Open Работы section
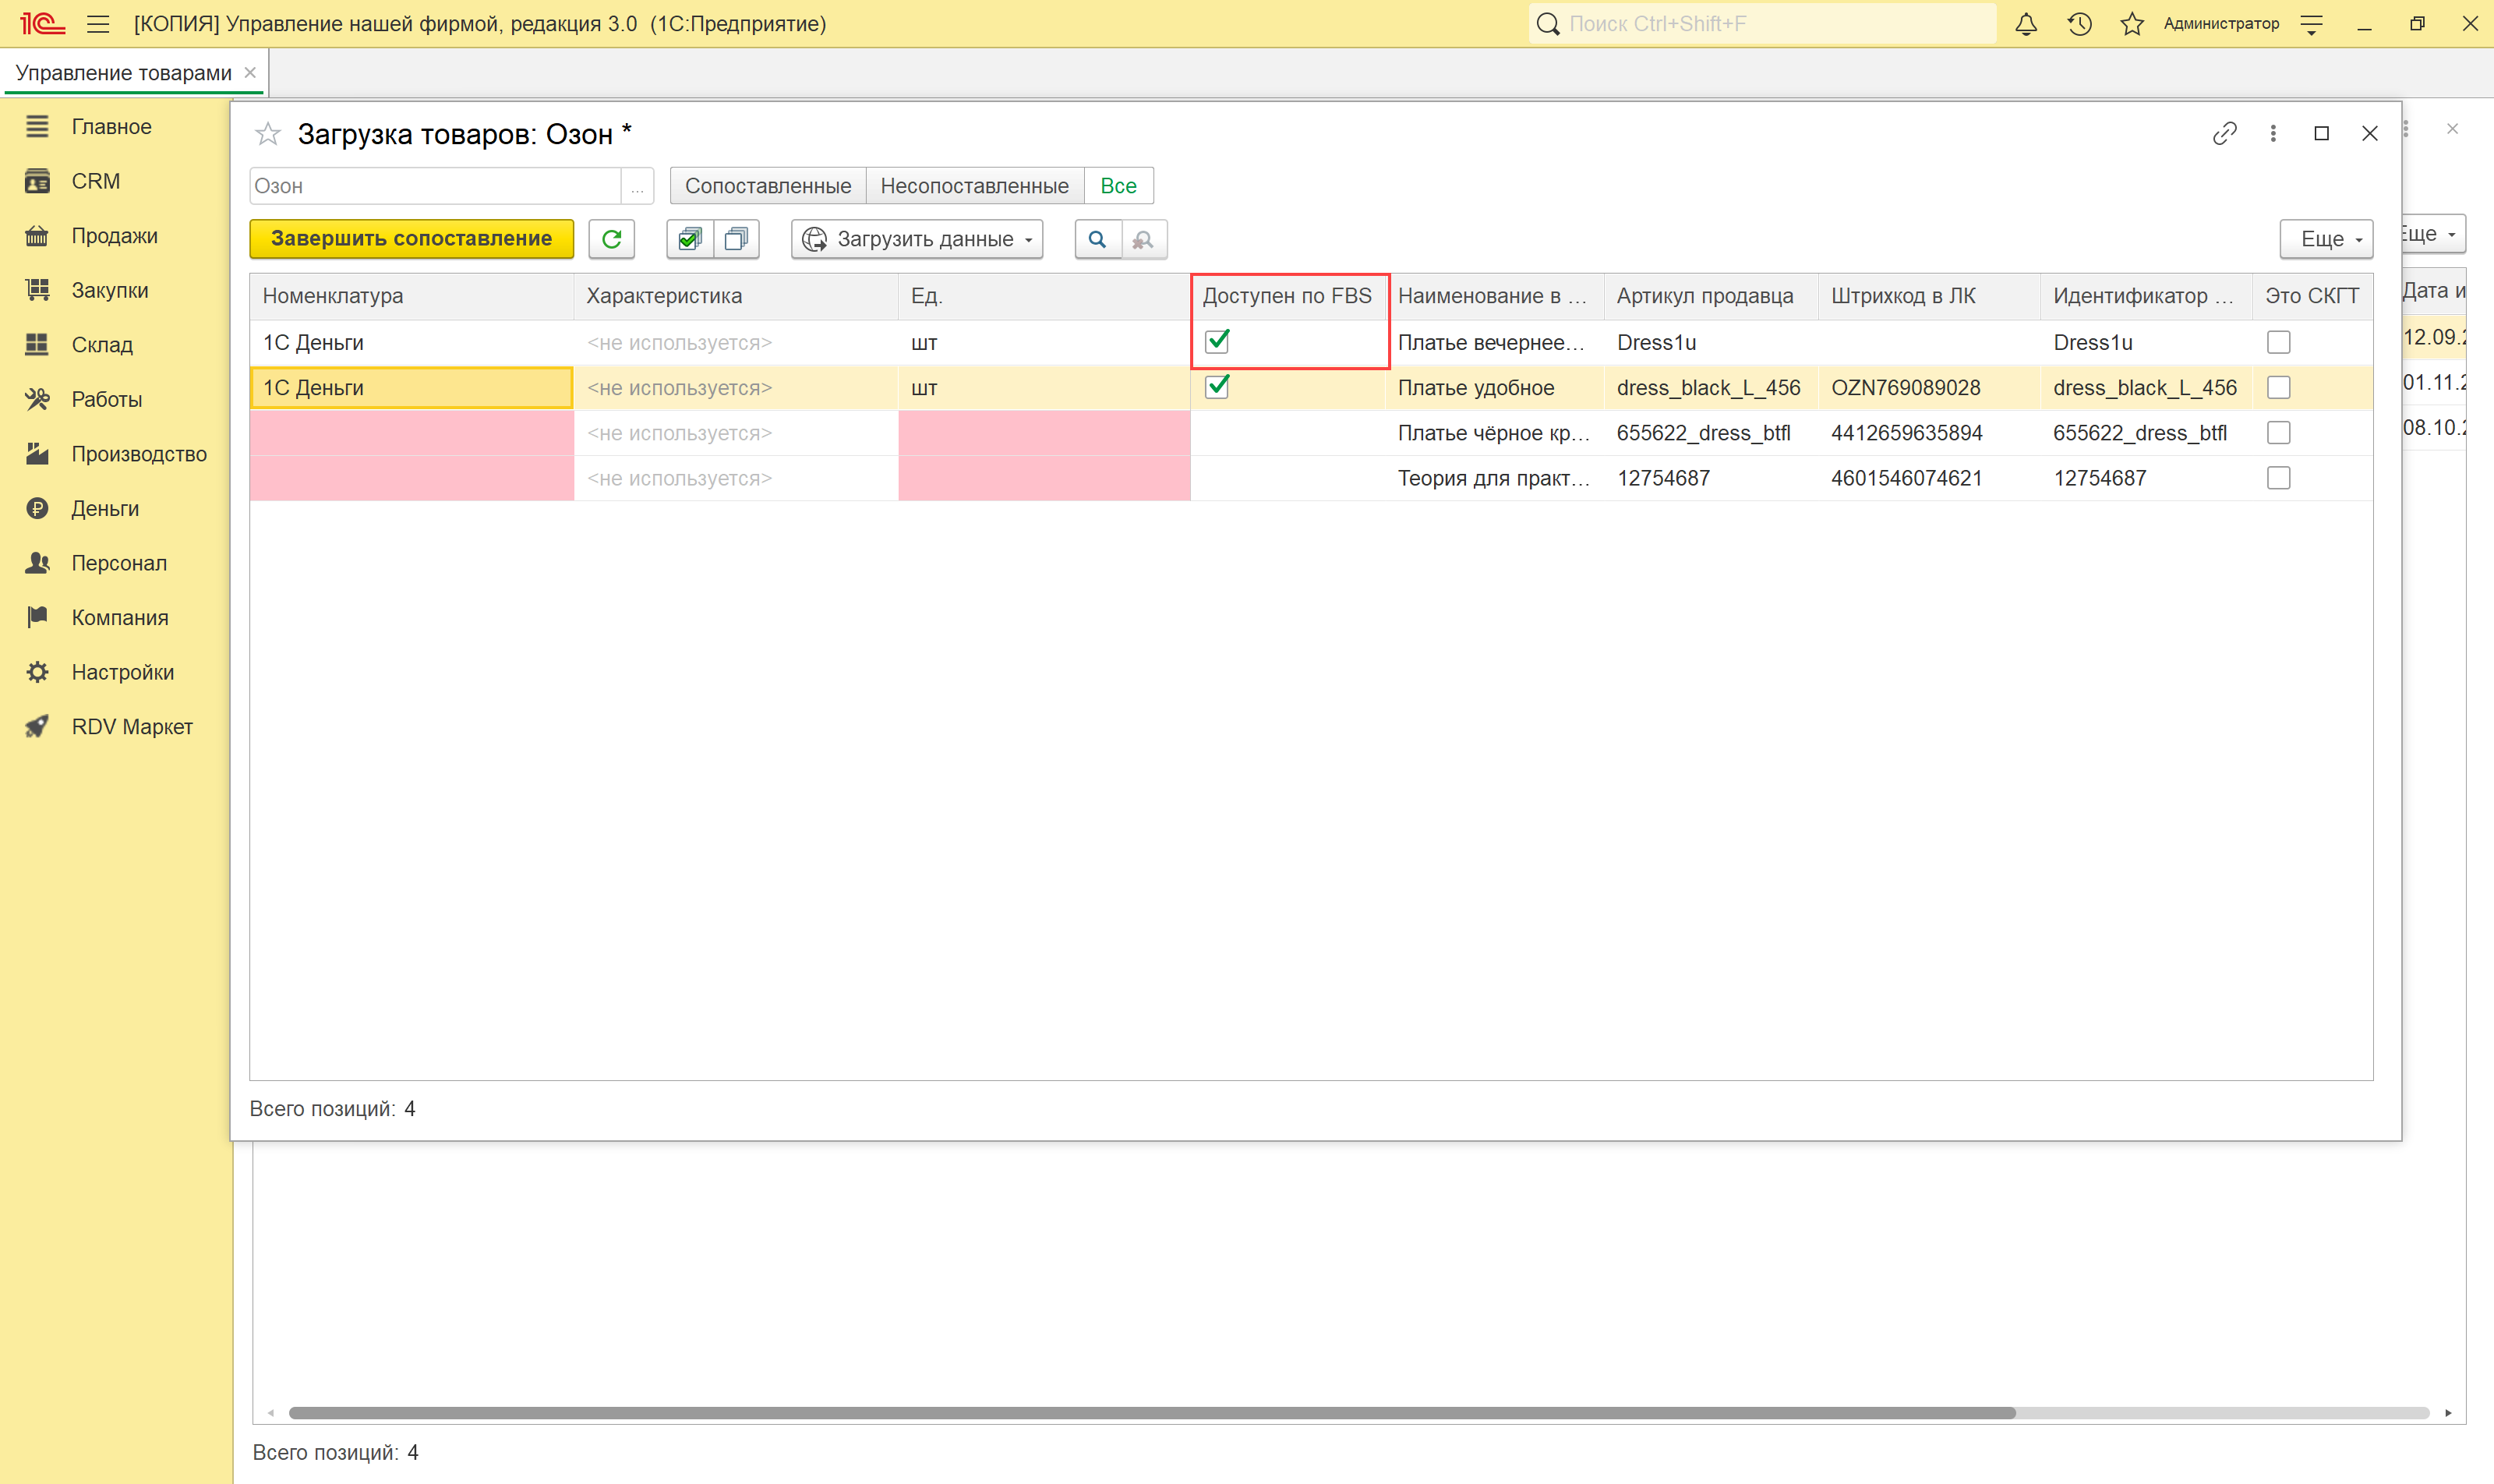 pos(106,399)
